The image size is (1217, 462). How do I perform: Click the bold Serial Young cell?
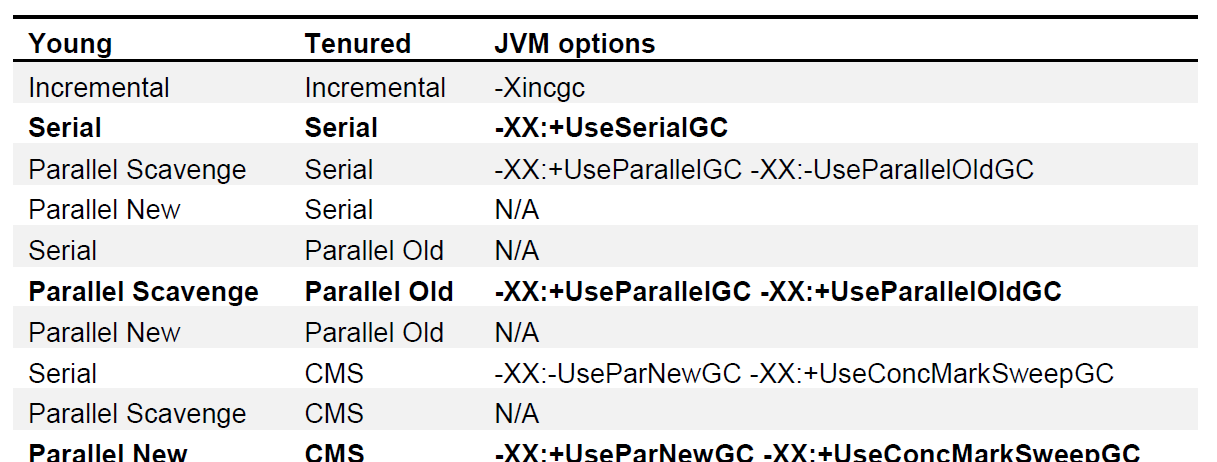pos(65,128)
